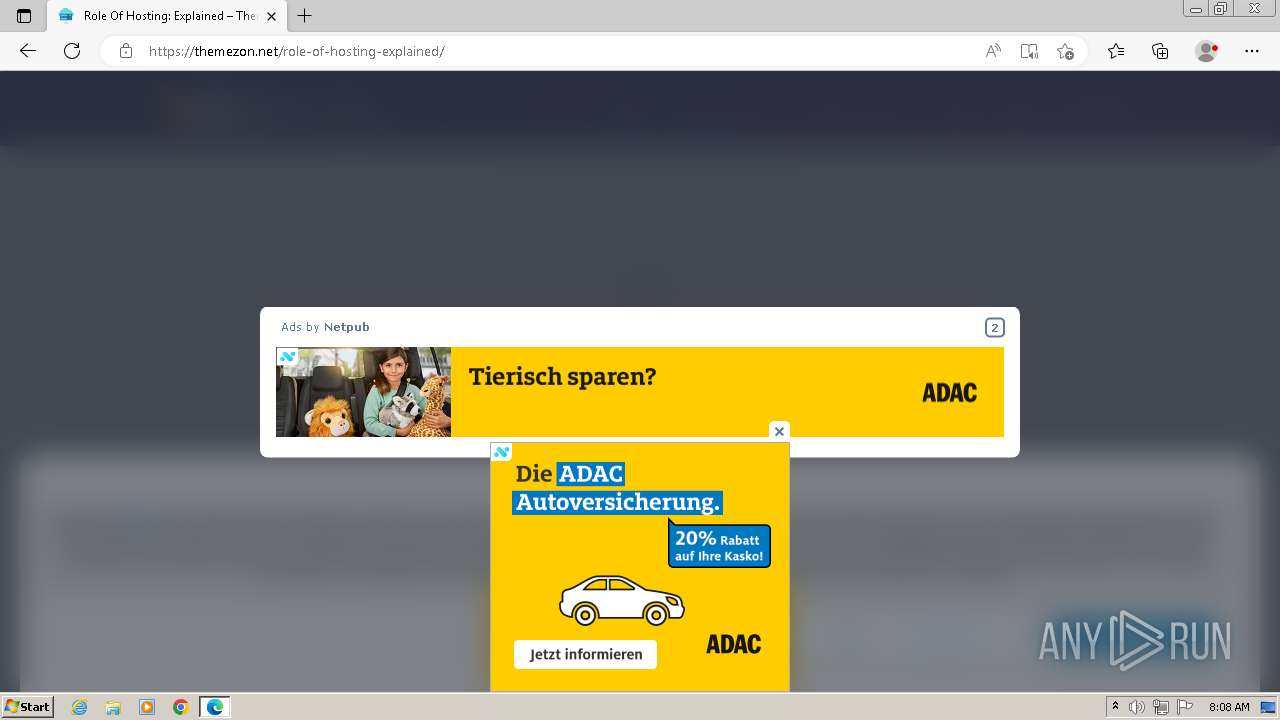The image size is (1280, 720).
Task: Click ADAC logo in square ad
Action: point(733,644)
